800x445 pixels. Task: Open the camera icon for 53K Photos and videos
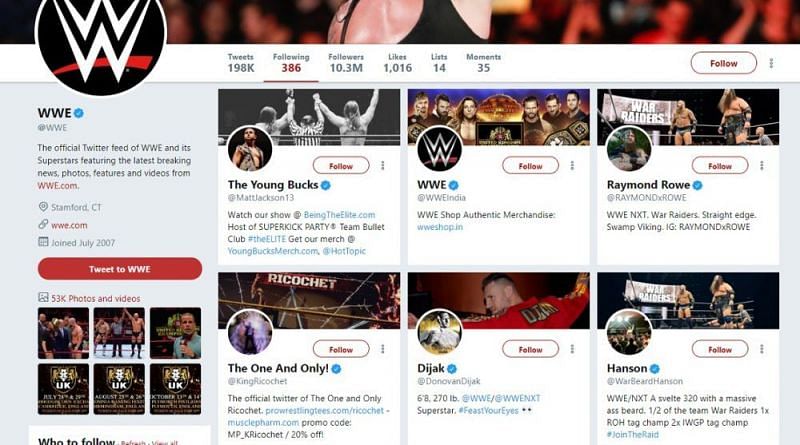coord(43,297)
